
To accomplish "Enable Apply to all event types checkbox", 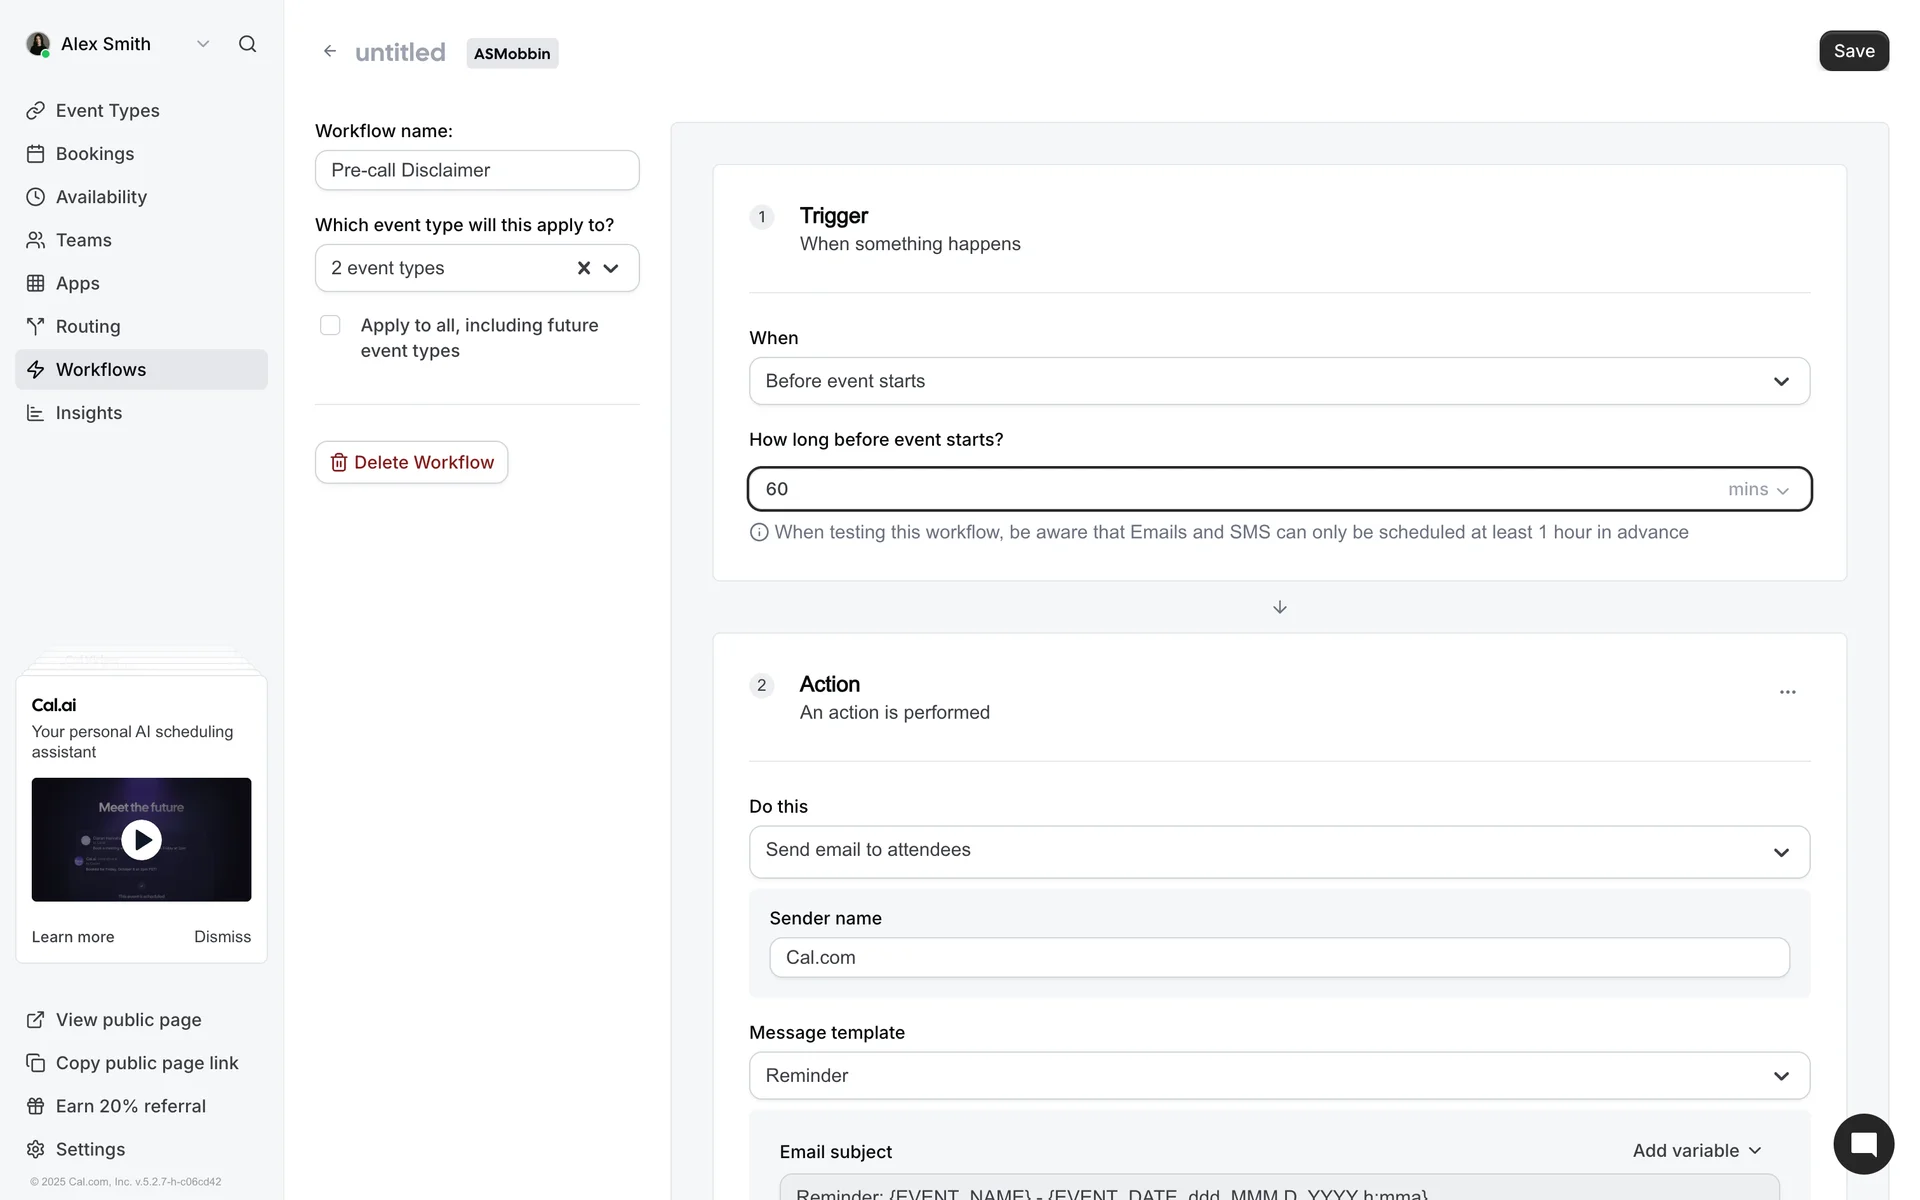I will pyautogui.click(x=330, y=325).
